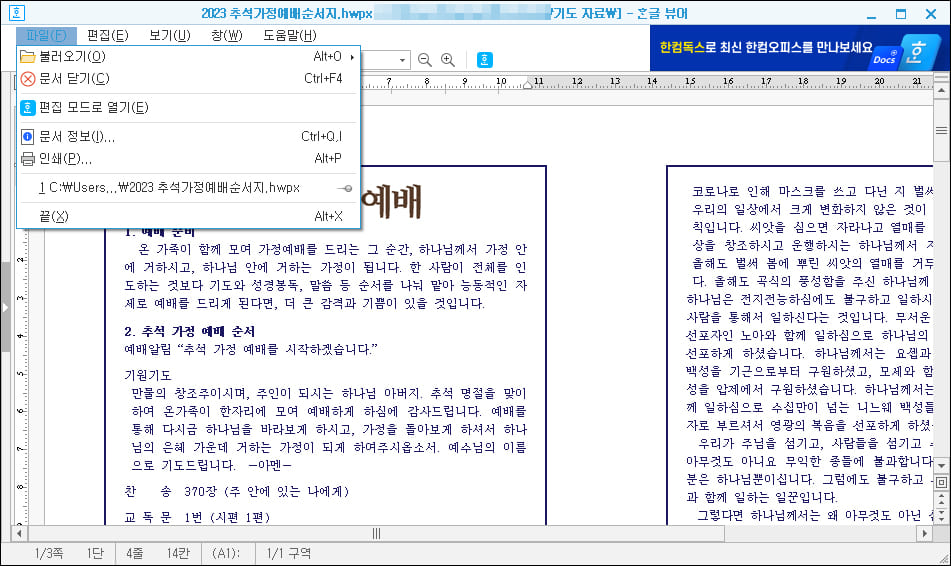Click the zoom in magnifier icon

[x=448, y=59]
